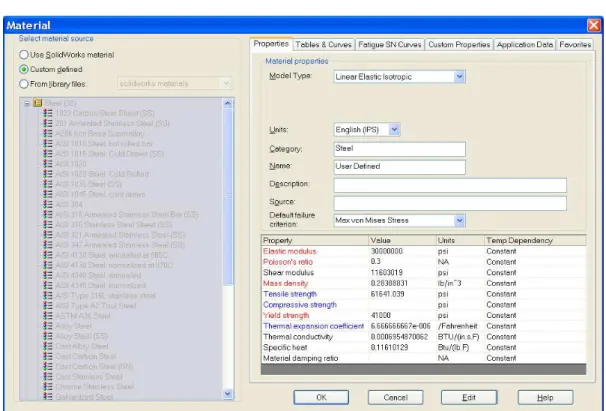Click the icon beside A286 Iron Base Superalloy
Screen dimensions: 606x411
click(48, 133)
